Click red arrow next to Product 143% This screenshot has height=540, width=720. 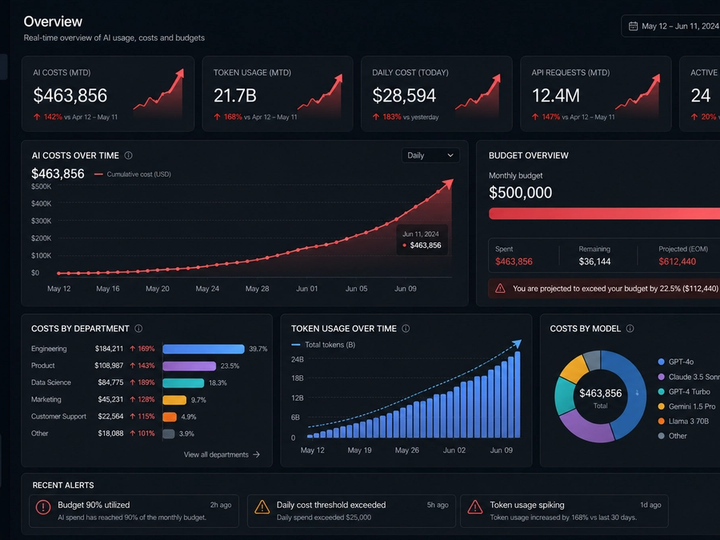tap(132, 366)
